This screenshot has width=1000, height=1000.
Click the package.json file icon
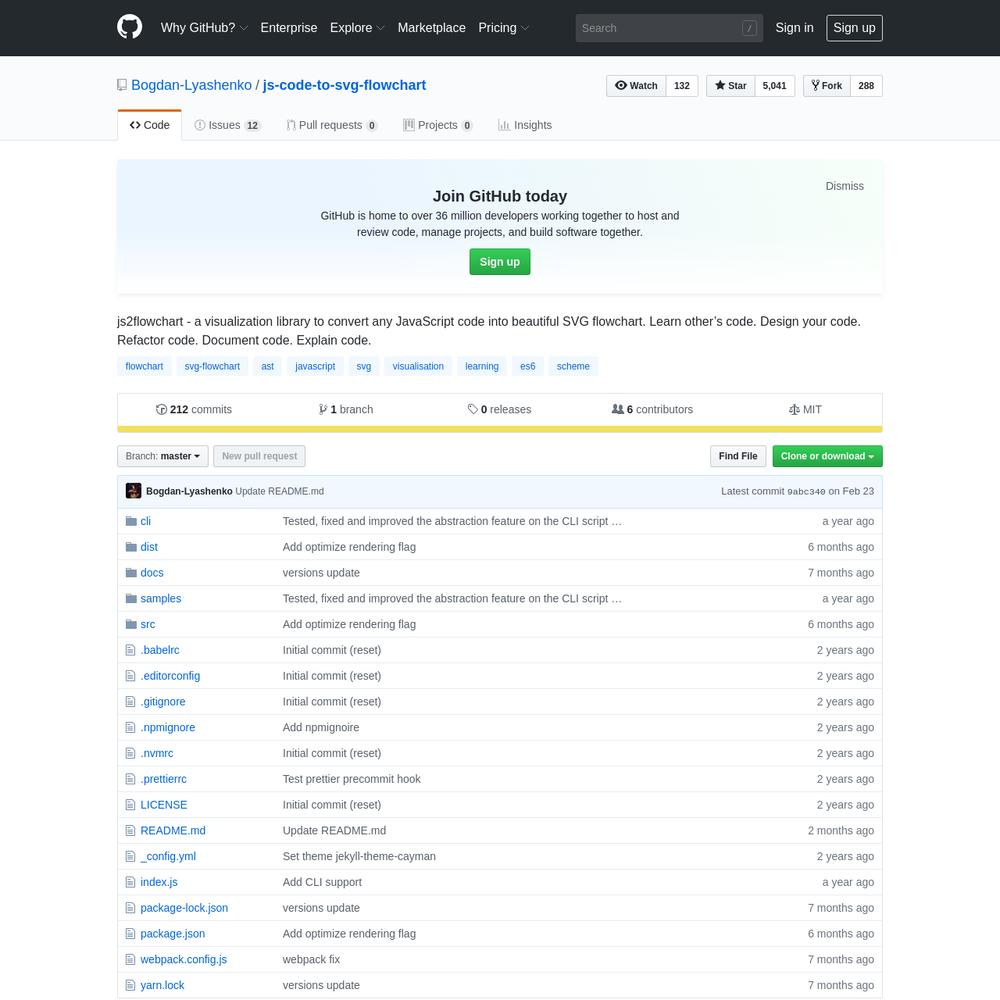(x=131, y=934)
